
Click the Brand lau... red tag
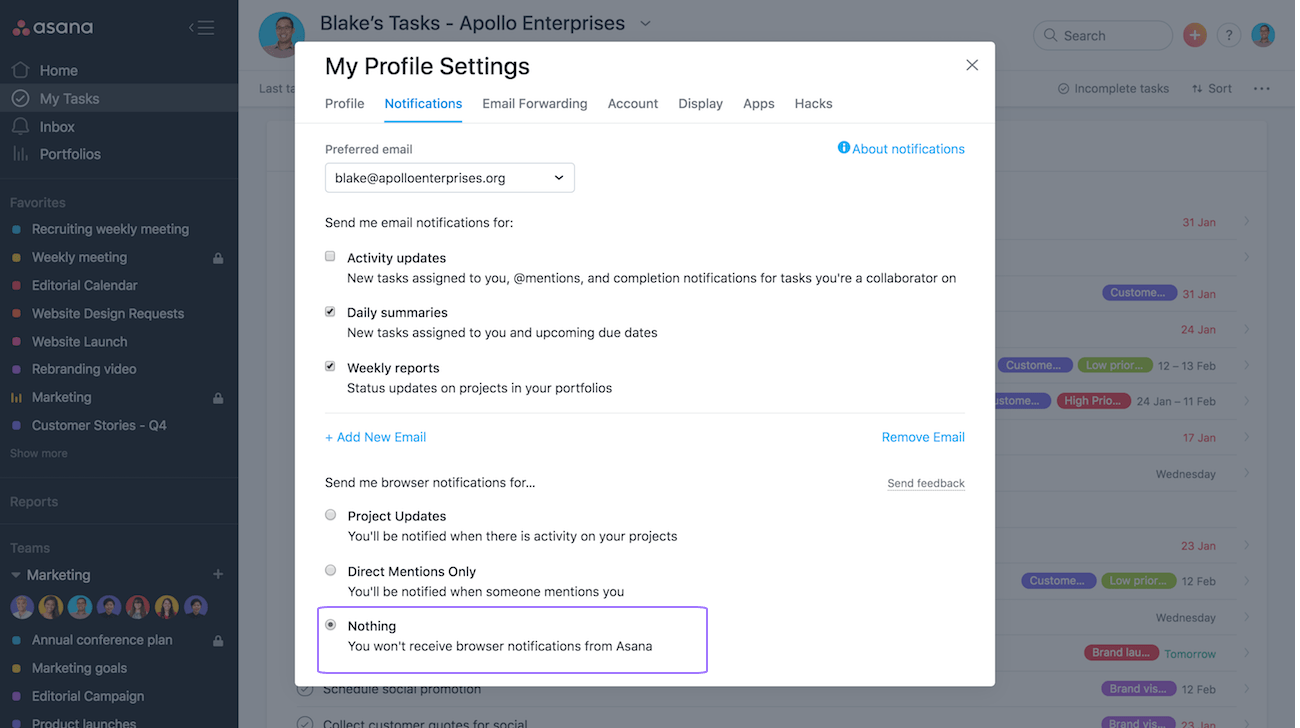click(1121, 653)
